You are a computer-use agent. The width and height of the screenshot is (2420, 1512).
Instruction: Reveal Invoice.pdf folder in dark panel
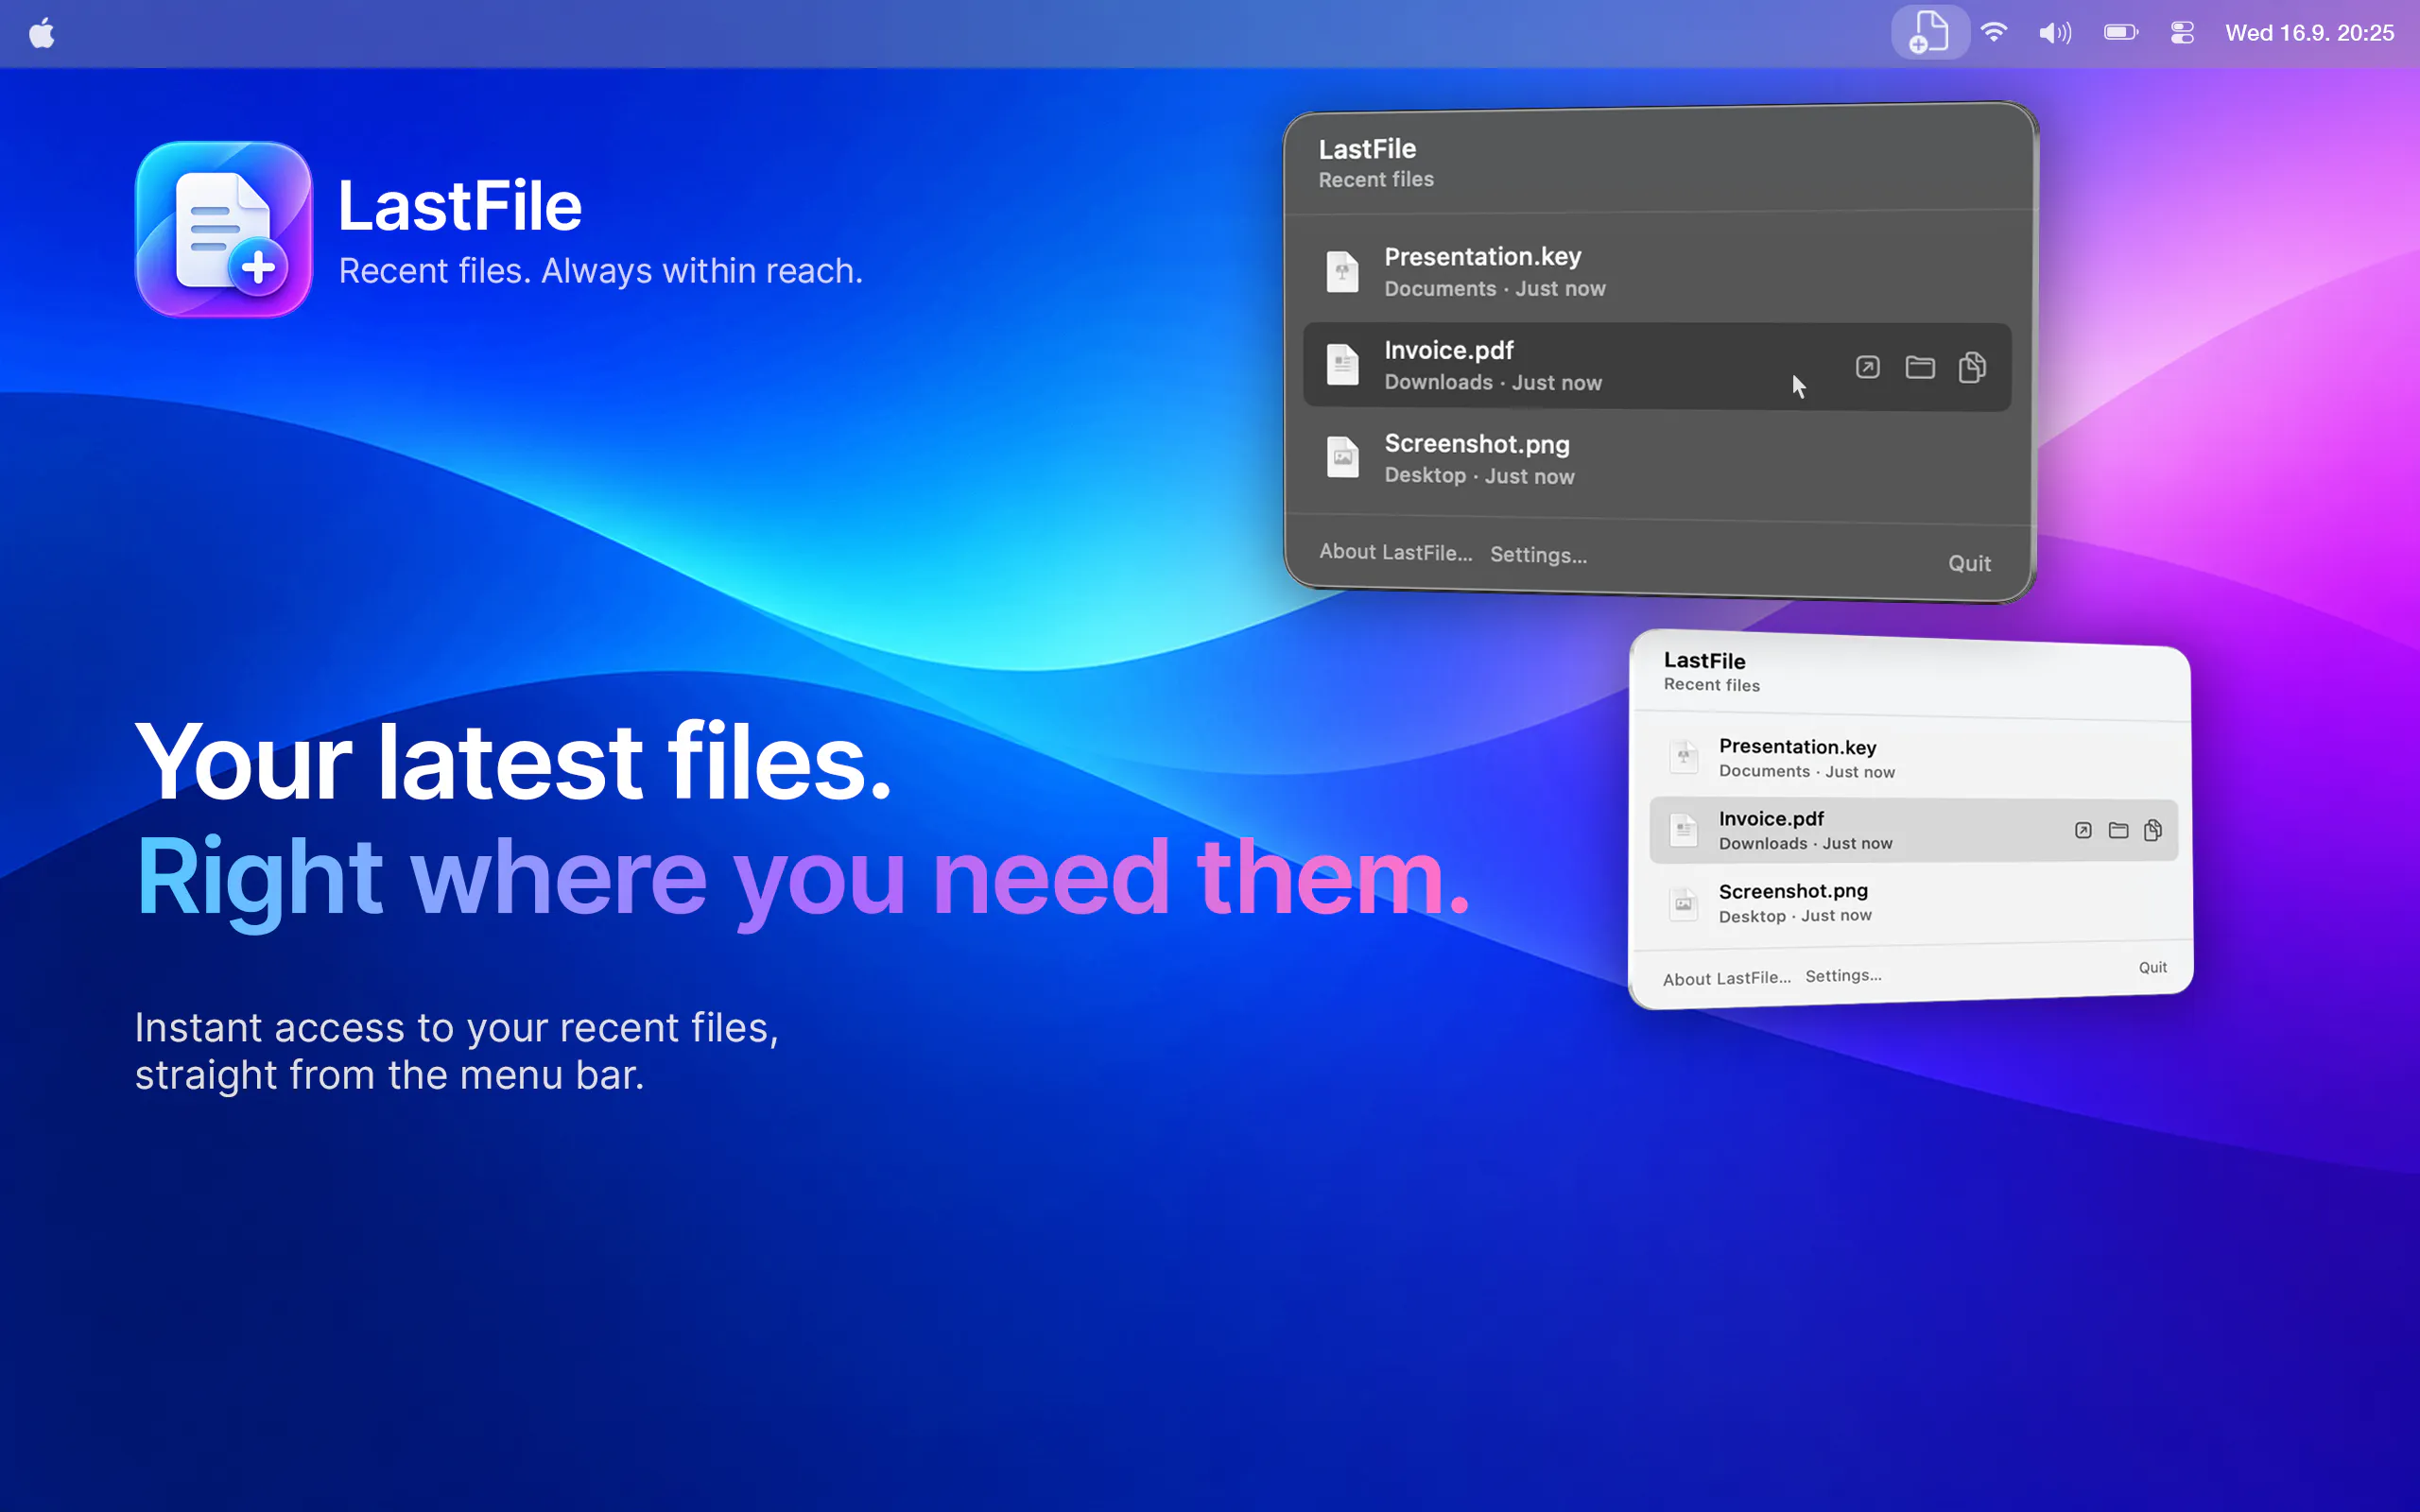pos(1919,367)
